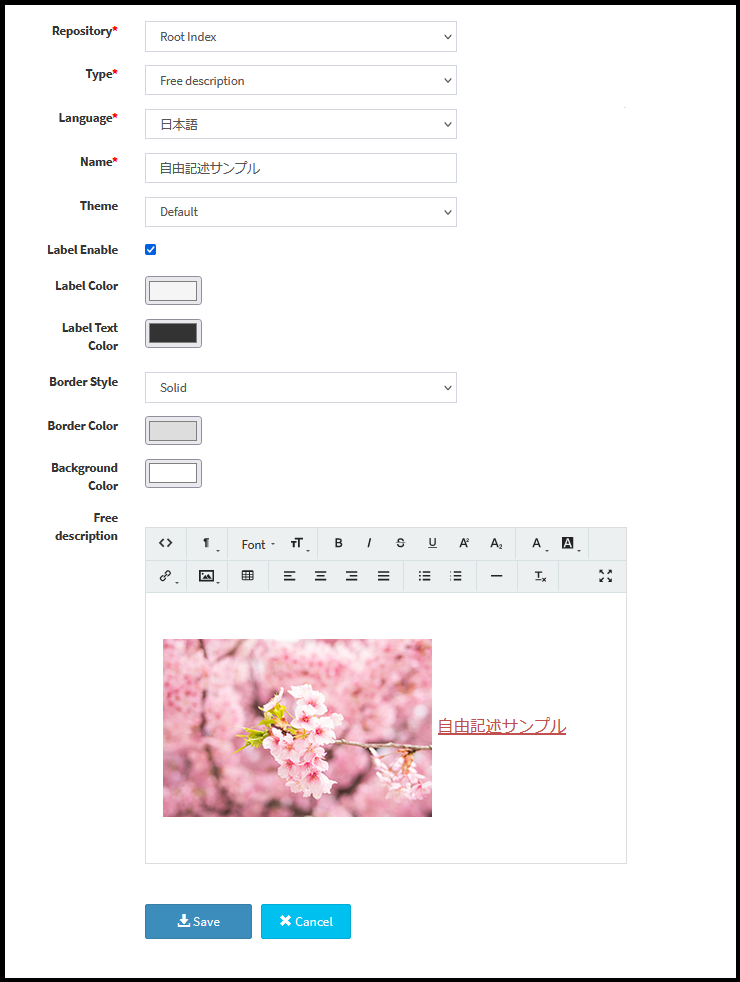The height and width of the screenshot is (982, 740).
Task: Click the Name input field
Action: (300, 168)
